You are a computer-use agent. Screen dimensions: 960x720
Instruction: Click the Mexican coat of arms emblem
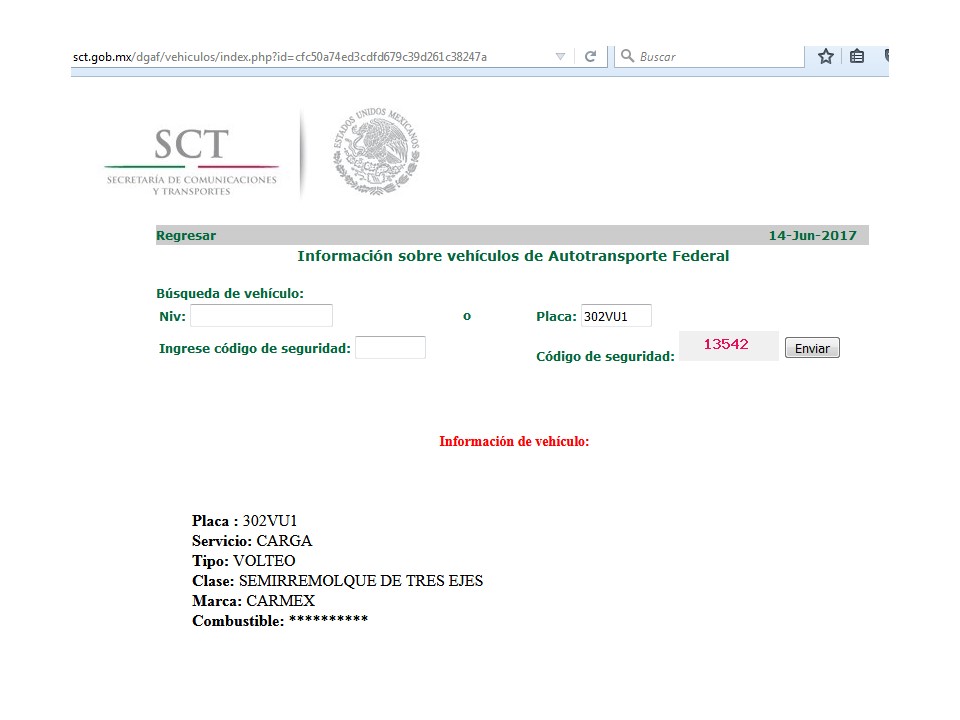click(x=376, y=152)
